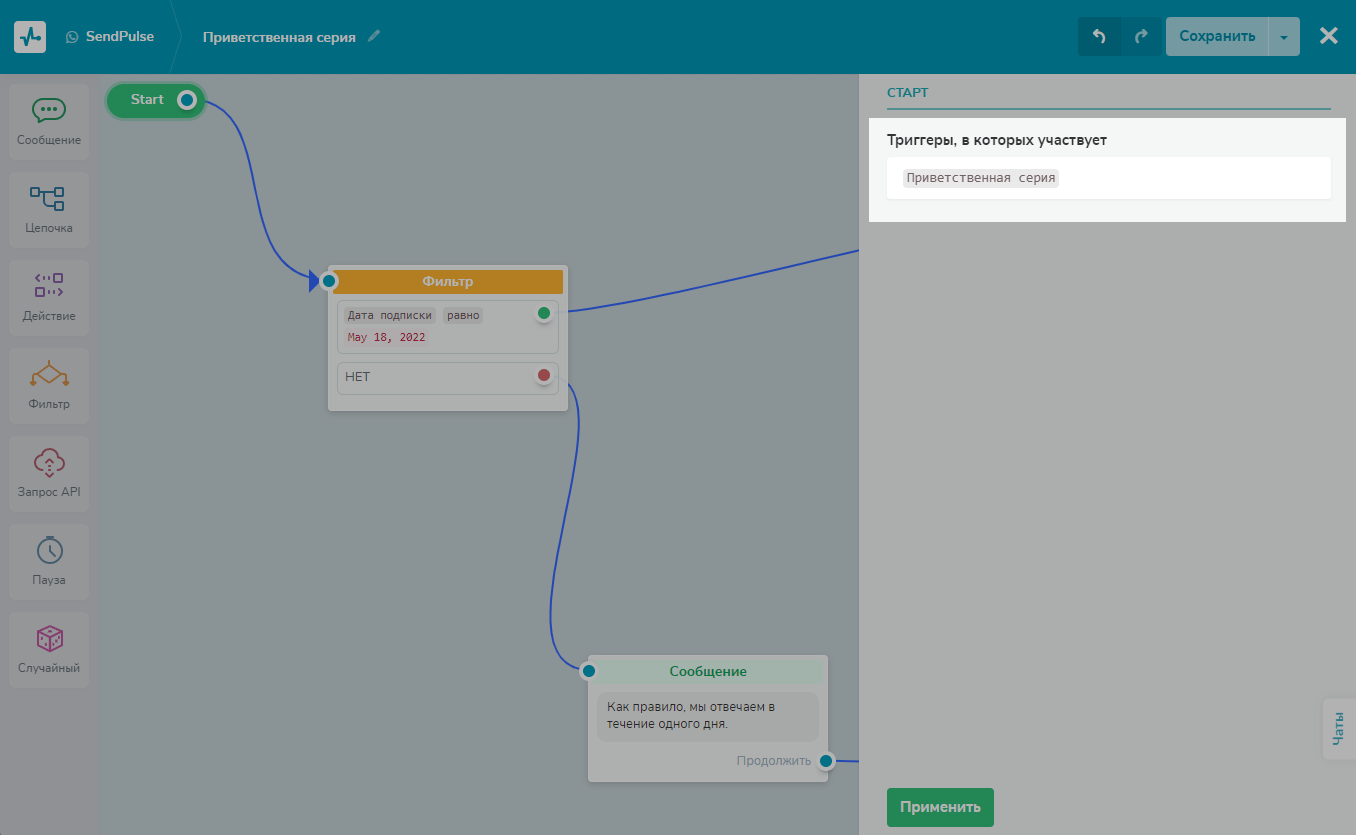Click the Приветственная серия trigger tag
The width and height of the screenshot is (1356, 835).
click(x=980, y=178)
